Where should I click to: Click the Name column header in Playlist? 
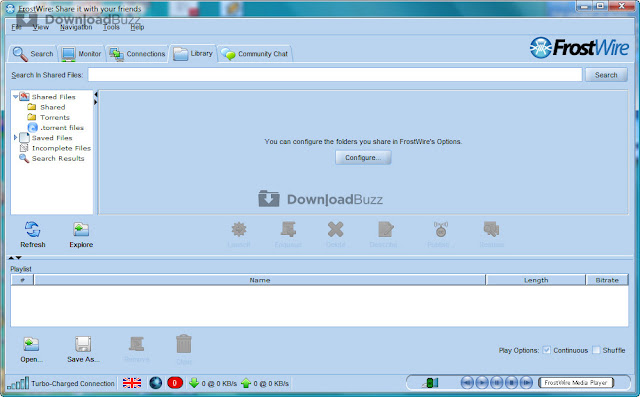[x=260, y=280]
